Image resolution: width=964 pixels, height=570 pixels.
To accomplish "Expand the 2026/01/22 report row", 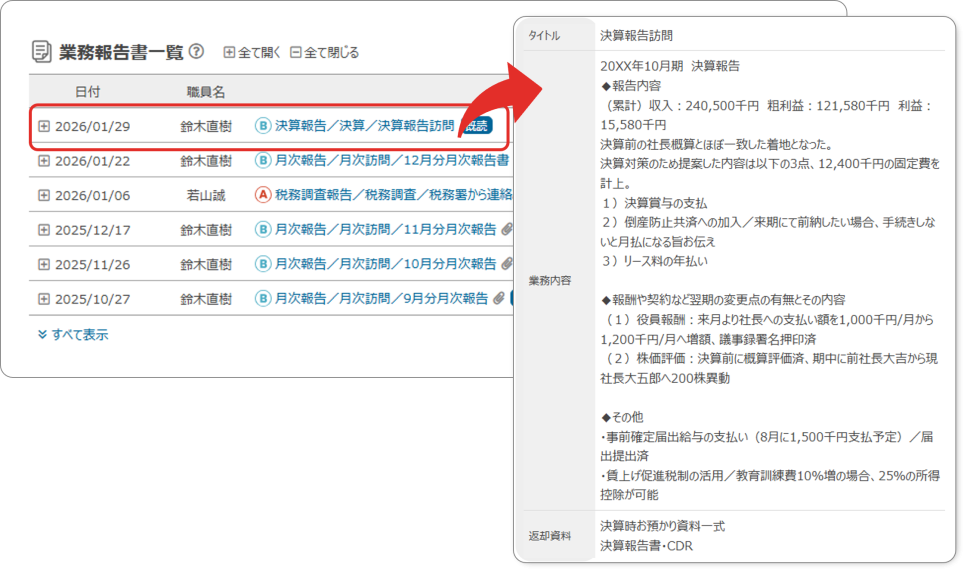I will [x=44, y=161].
